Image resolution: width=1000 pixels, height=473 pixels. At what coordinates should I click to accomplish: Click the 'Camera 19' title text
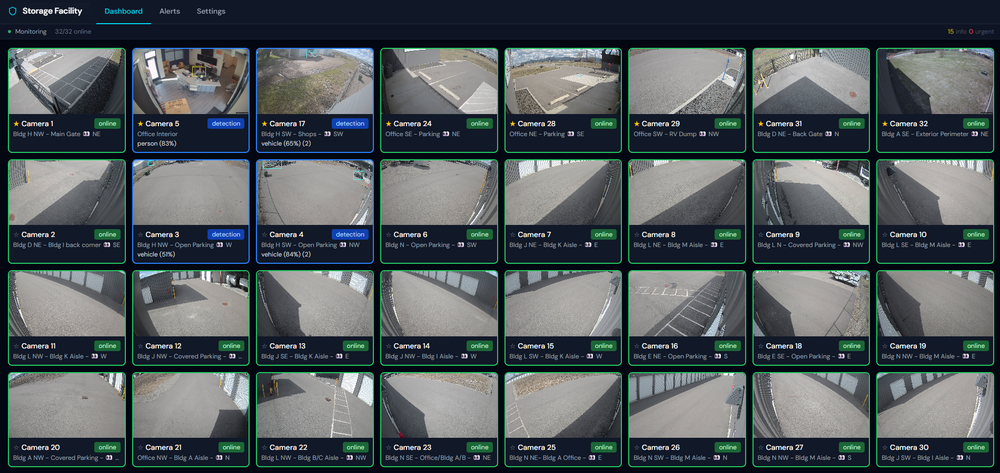[908, 346]
